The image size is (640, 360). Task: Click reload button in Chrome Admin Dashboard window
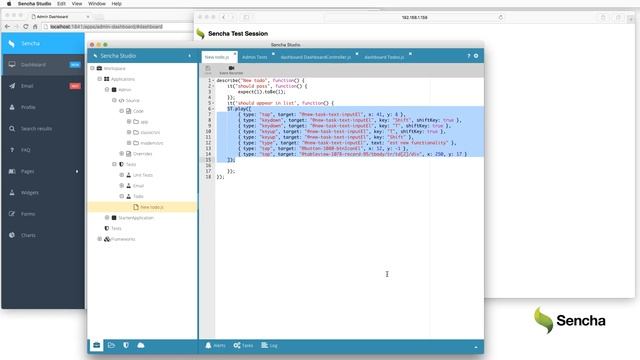click(26, 27)
